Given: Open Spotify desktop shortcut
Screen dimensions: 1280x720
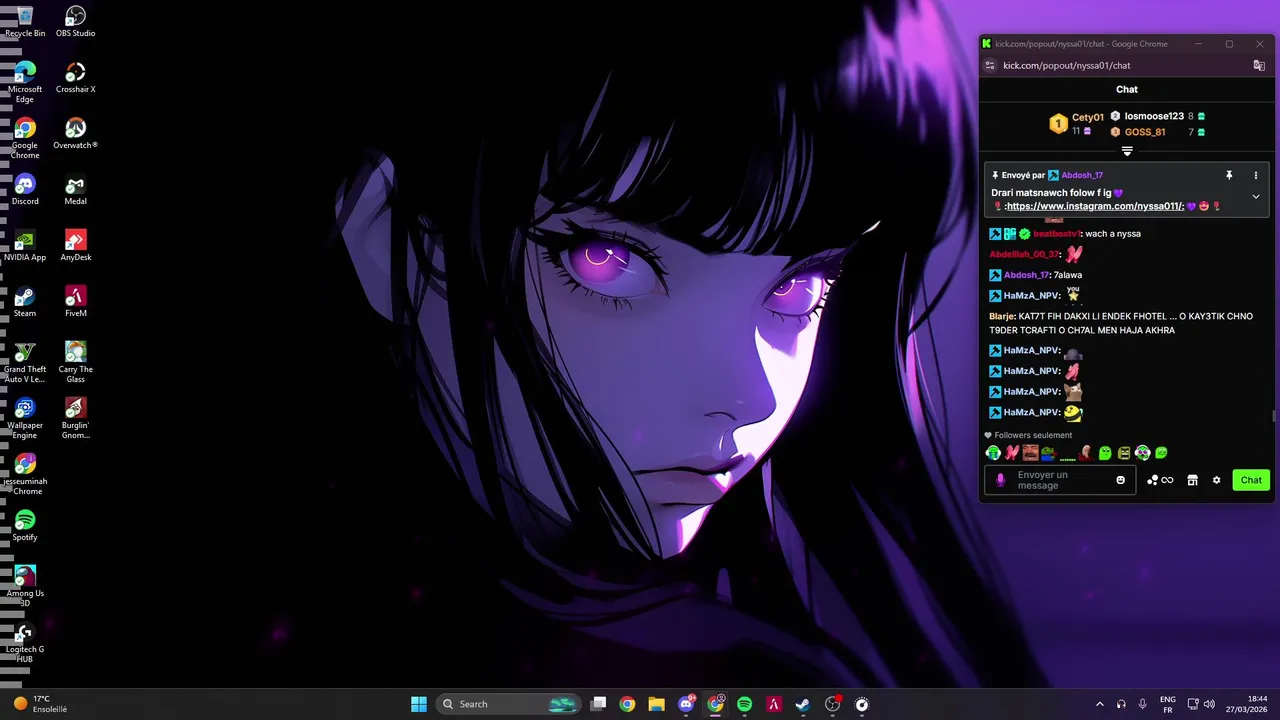Looking at the screenshot, I should click(x=25, y=526).
